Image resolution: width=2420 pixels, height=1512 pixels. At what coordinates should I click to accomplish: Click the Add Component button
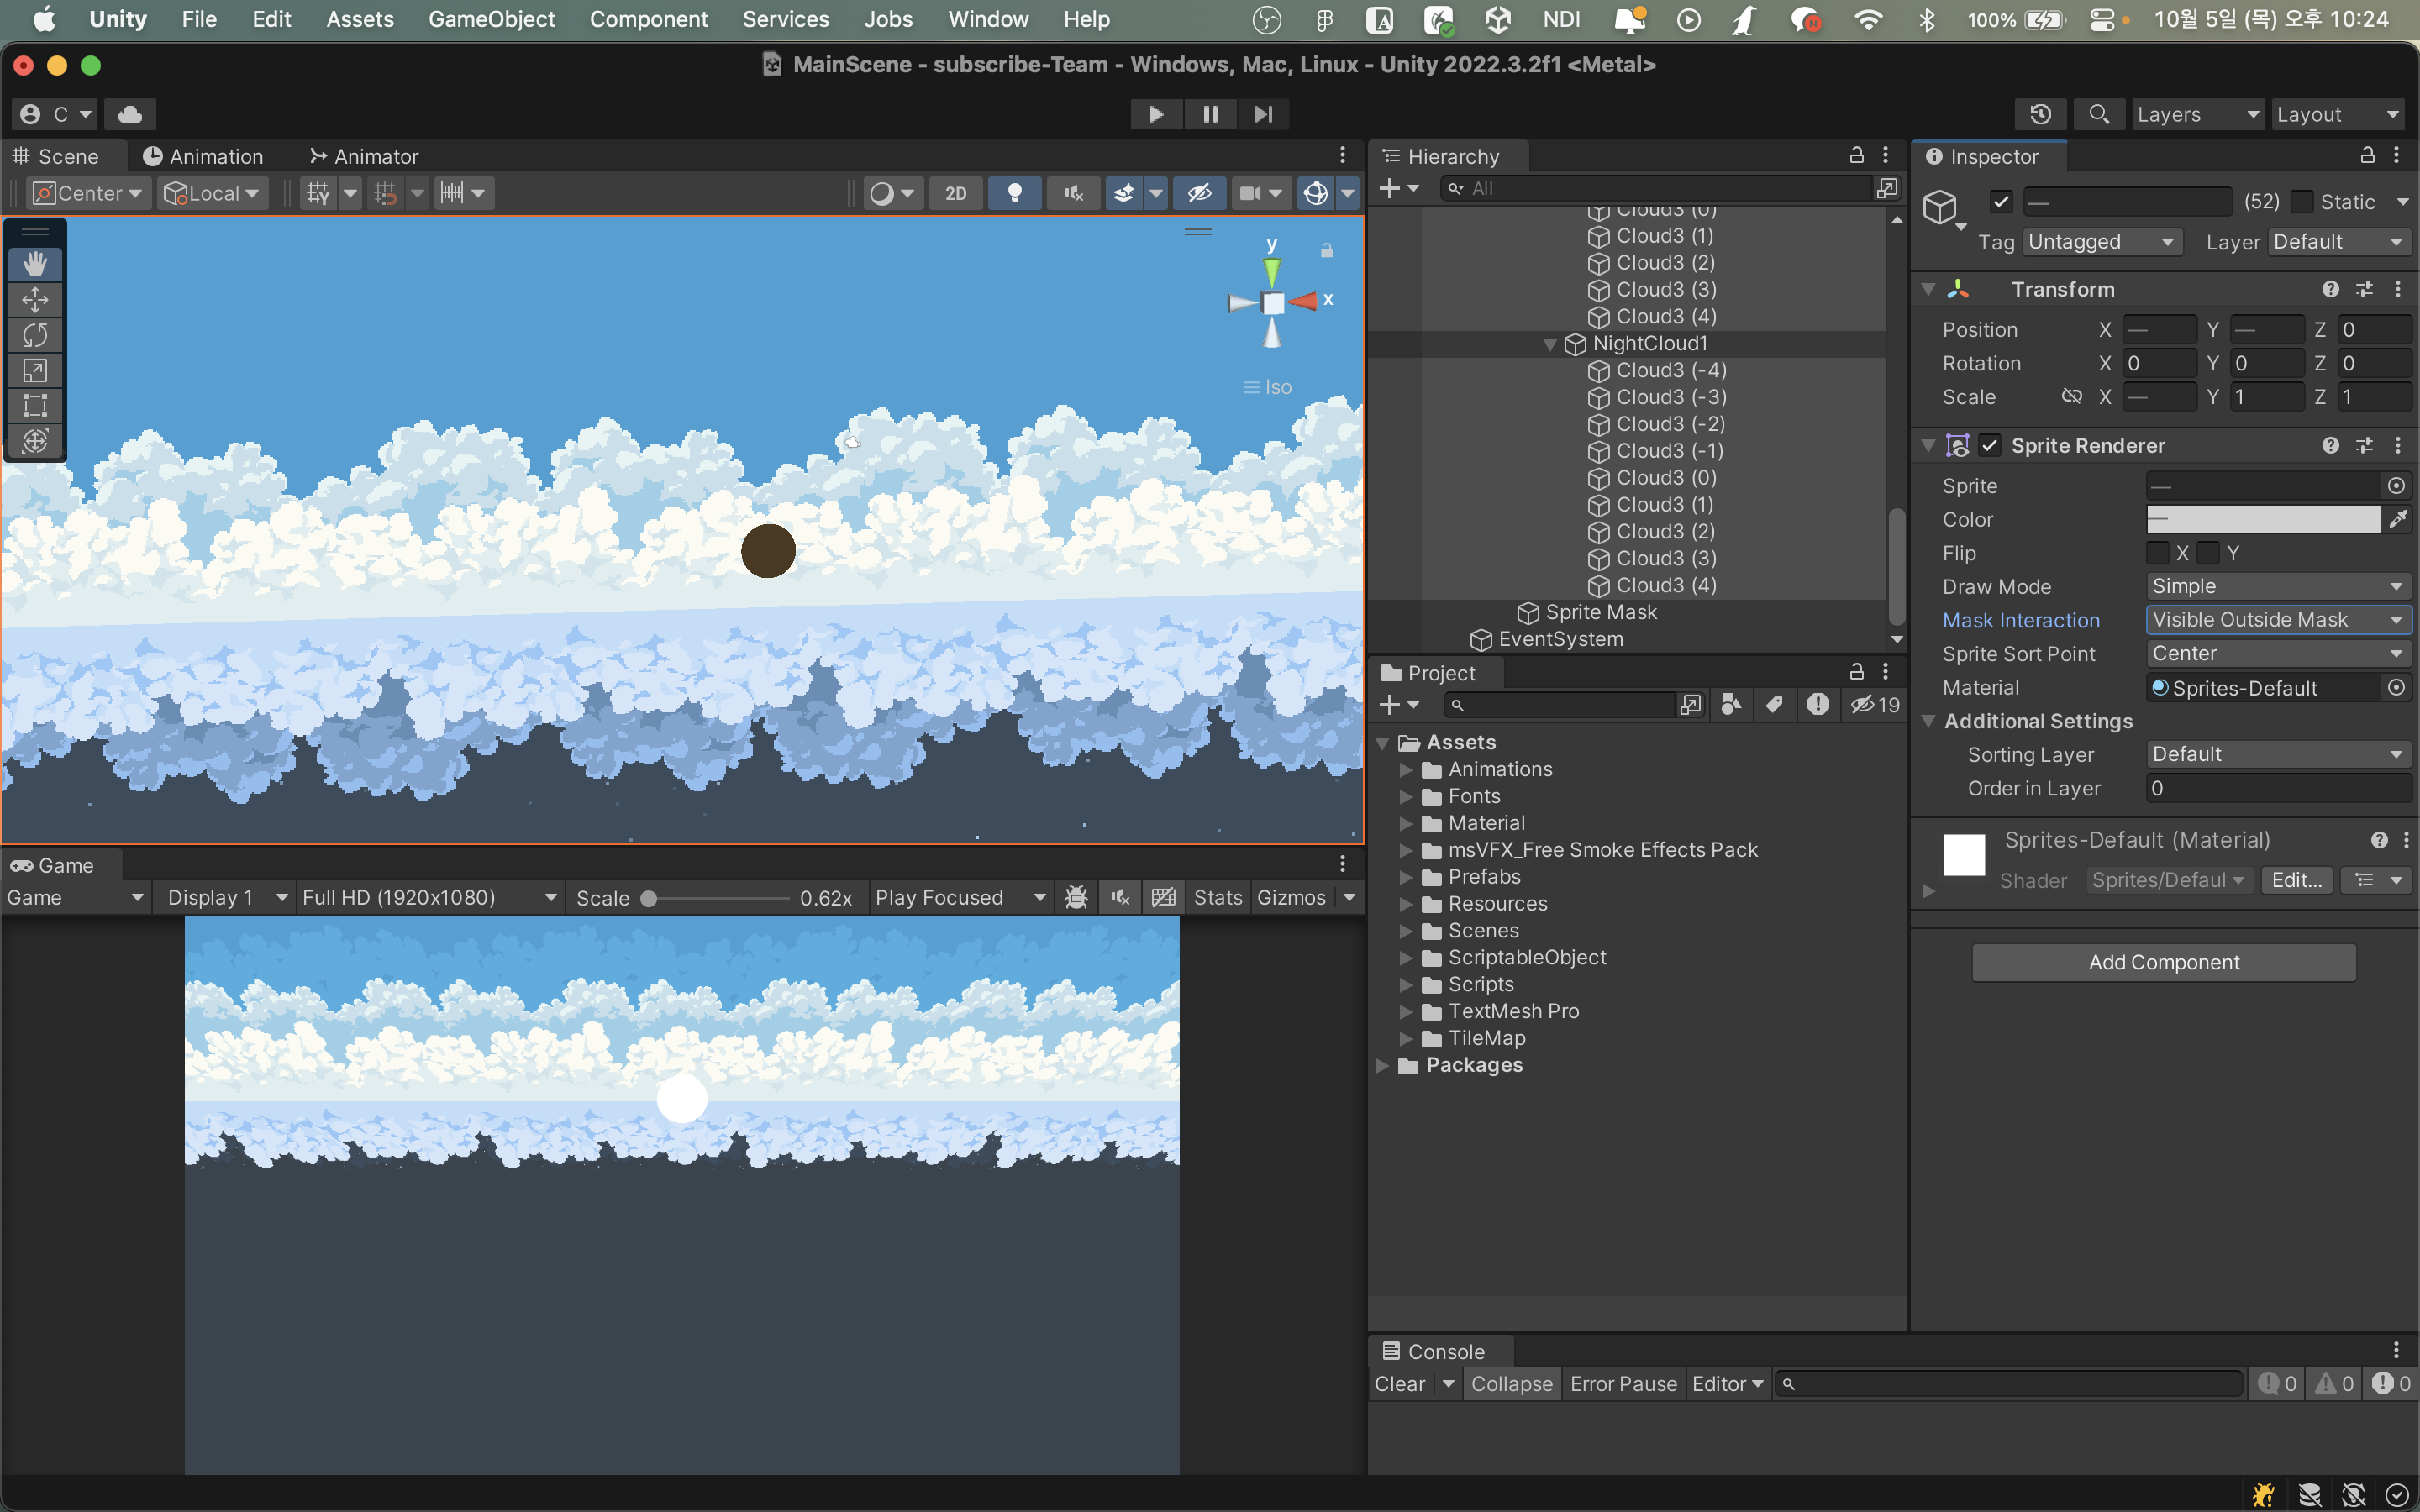(x=2164, y=962)
